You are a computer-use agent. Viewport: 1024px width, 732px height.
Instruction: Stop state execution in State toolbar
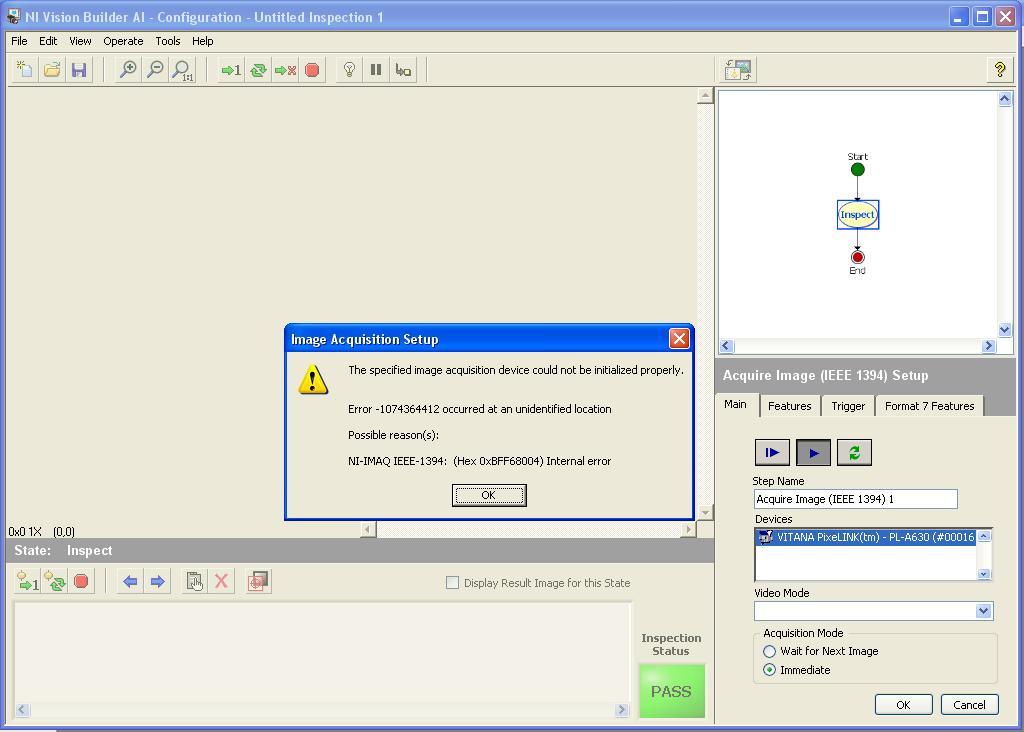tap(81, 581)
